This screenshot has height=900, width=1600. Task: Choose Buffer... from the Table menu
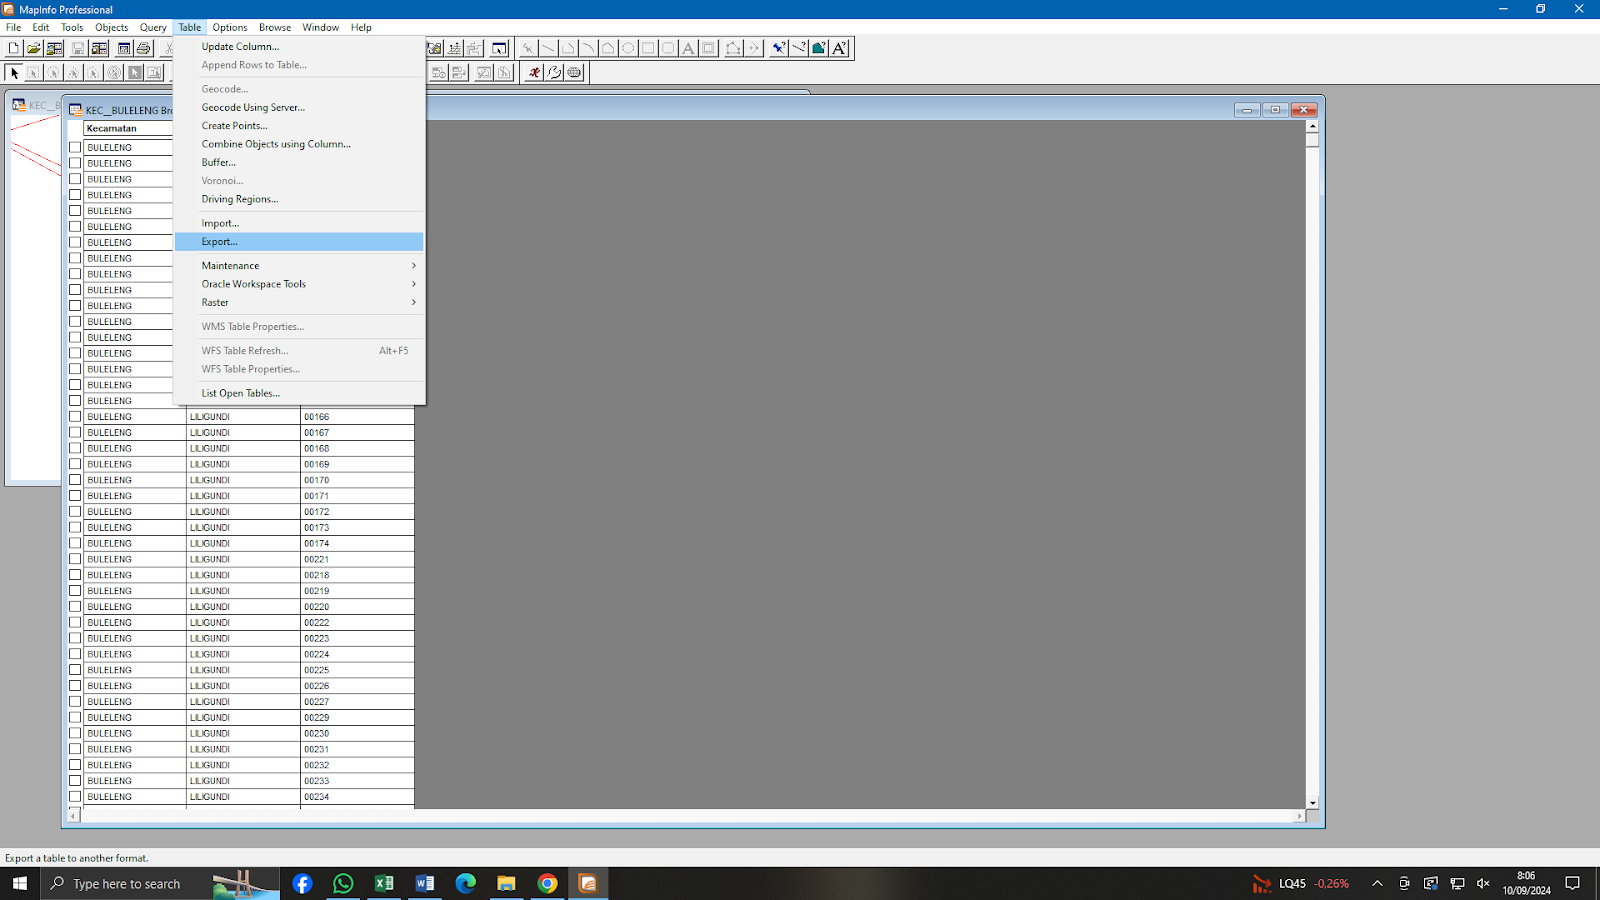[299, 162]
